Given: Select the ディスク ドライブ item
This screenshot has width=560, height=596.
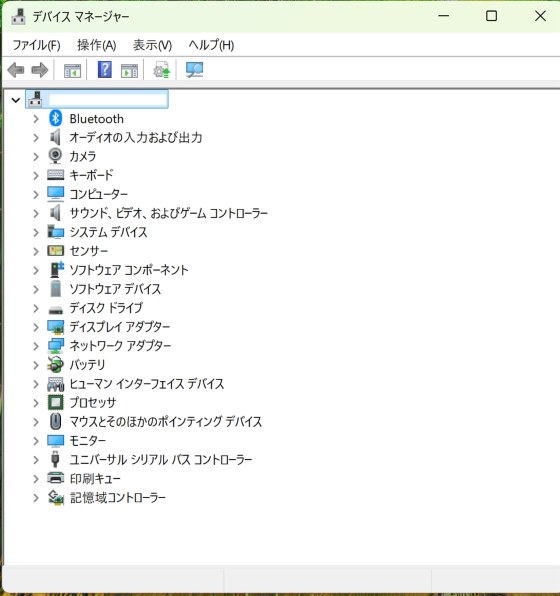Looking at the screenshot, I should pos(106,308).
